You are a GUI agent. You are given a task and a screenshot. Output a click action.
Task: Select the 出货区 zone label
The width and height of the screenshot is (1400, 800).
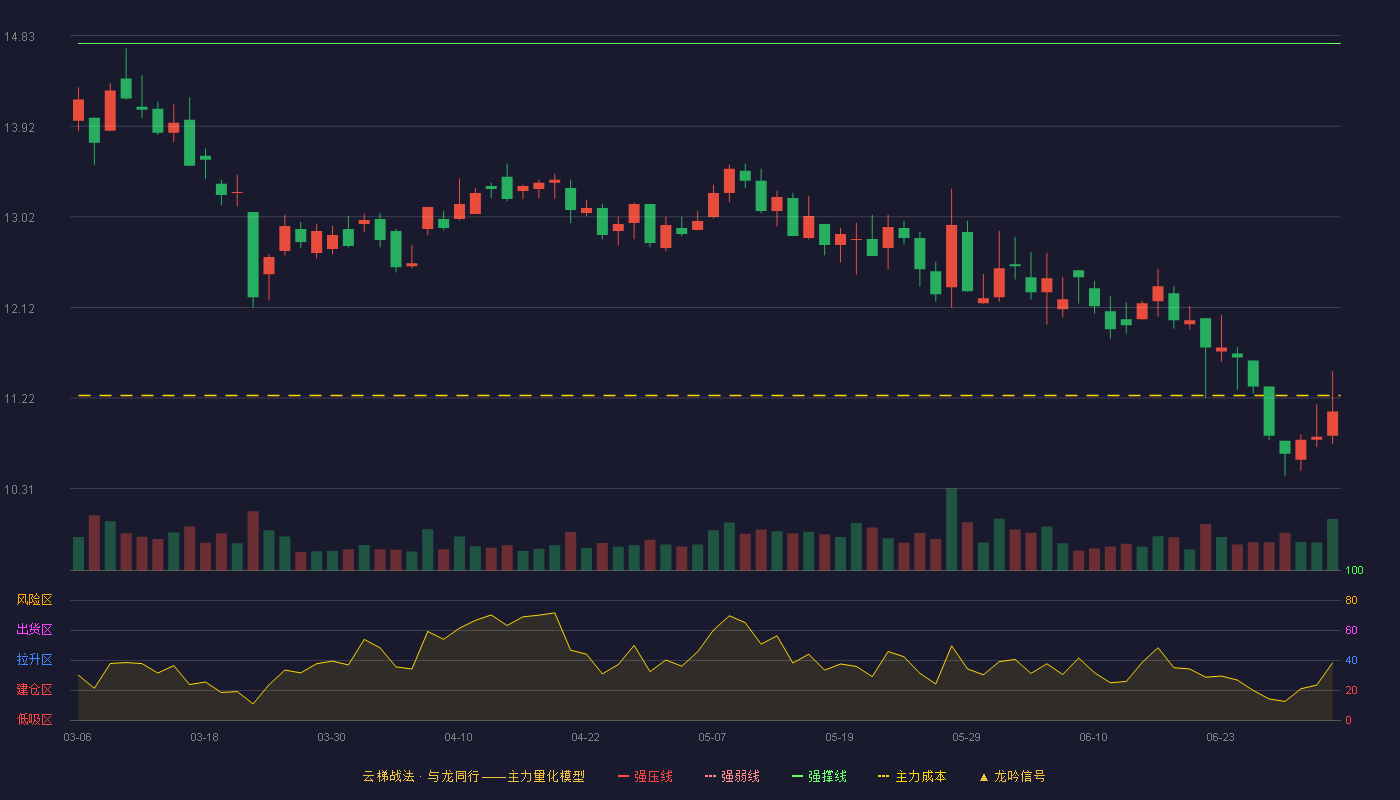(x=34, y=630)
